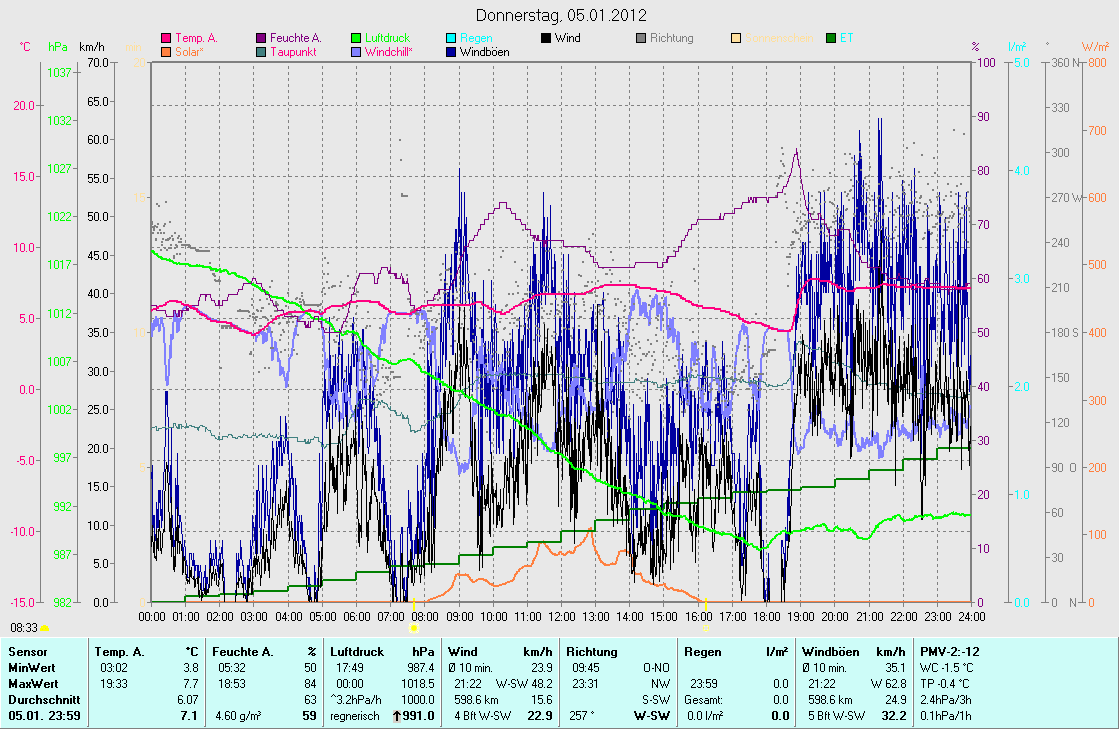This screenshot has width=1119, height=729.
Task: Click the 'W/m²' axis unit label
Action: (x=1095, y=47)
